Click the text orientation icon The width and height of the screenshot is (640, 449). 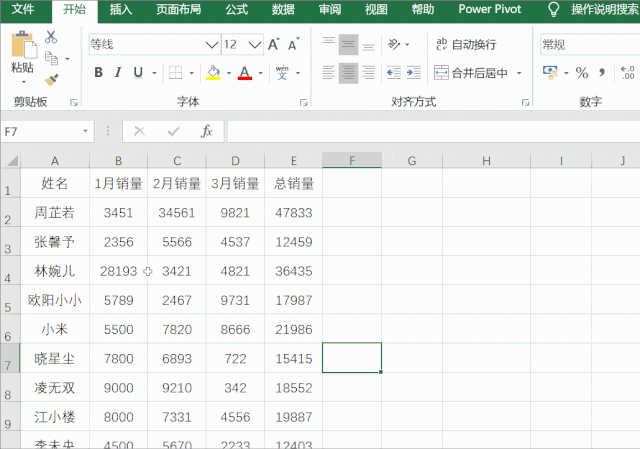point(394,44)
